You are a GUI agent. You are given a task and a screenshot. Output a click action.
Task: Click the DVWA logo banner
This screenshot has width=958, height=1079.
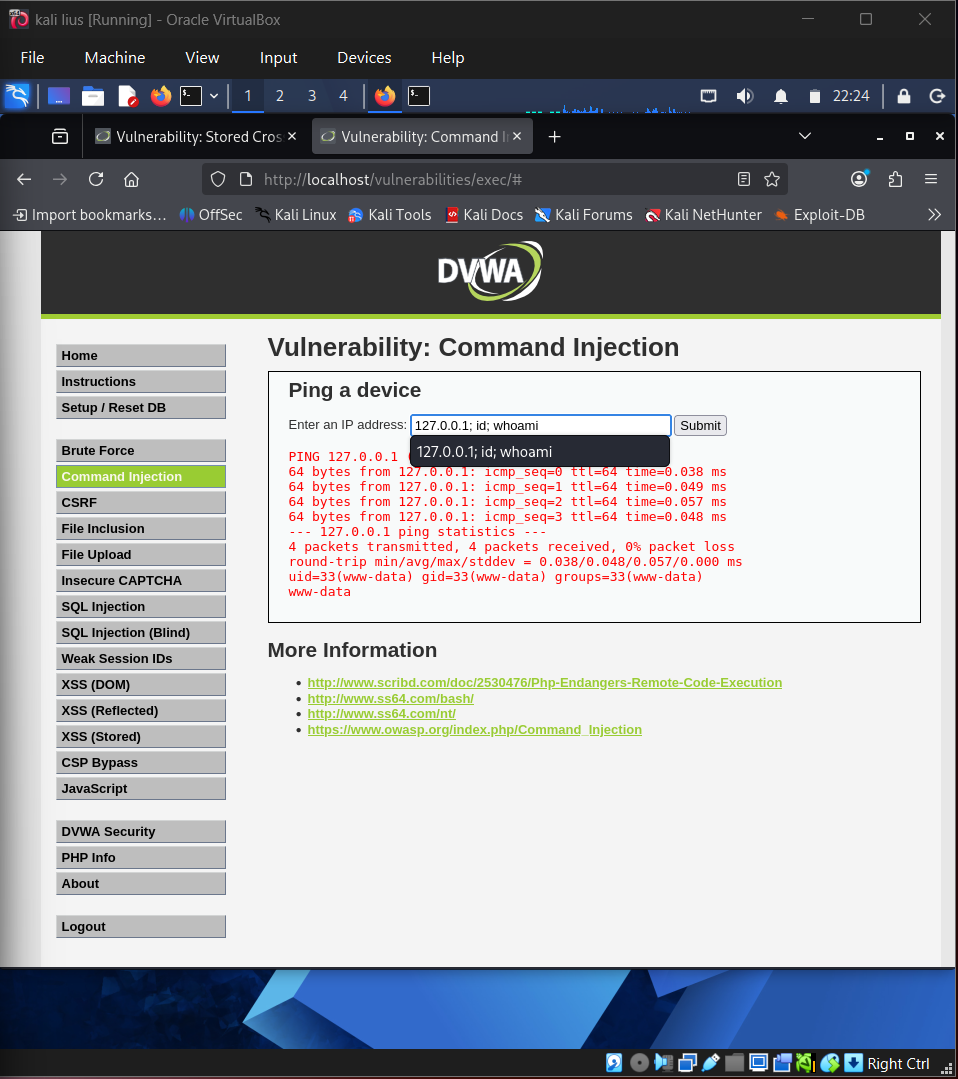click(x=490, y=271)
